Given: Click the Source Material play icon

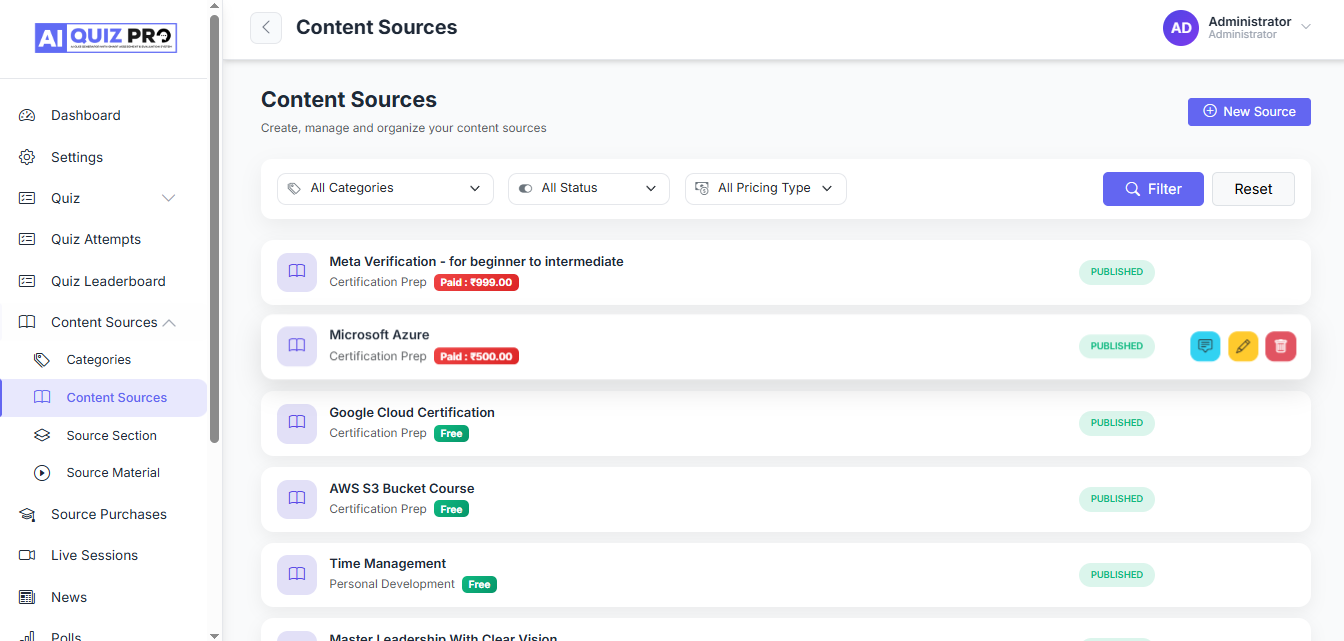Looking at the screenshot, I should [x=42, y=473].
